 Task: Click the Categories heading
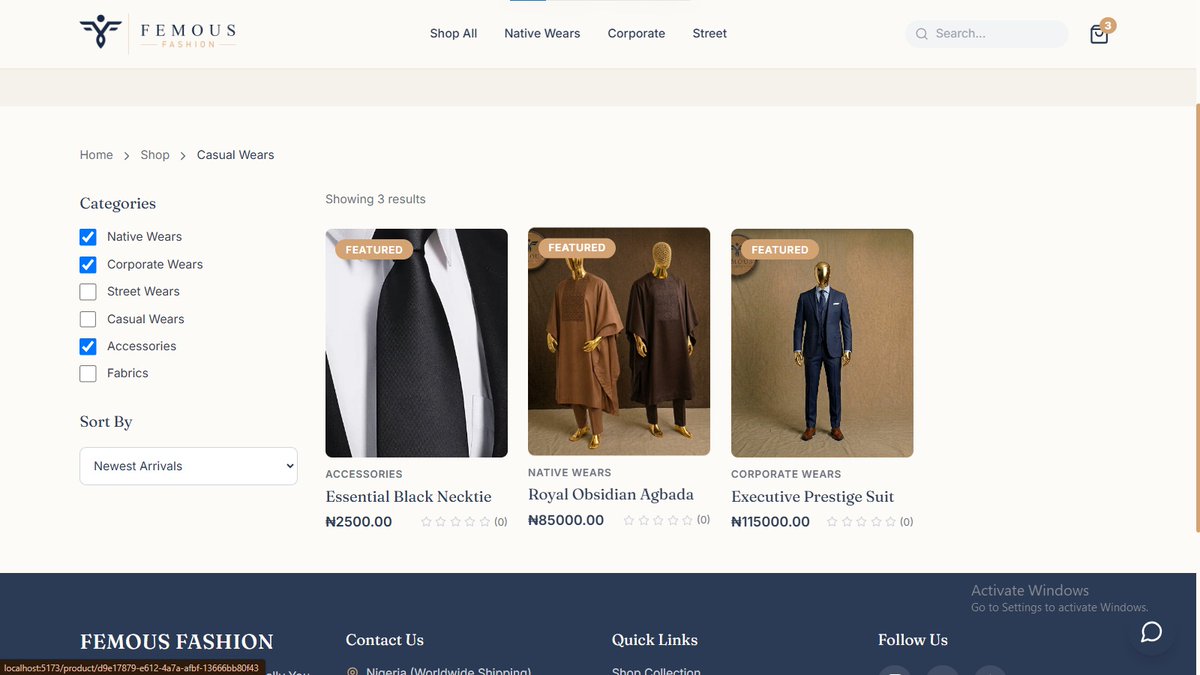(118, 204)
